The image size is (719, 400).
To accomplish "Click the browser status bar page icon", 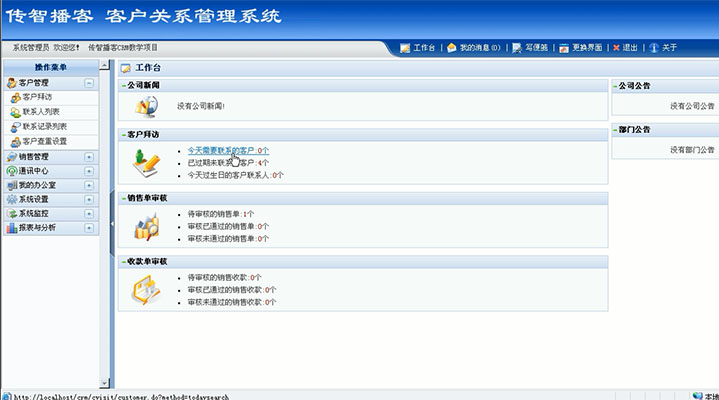I will [x=6, y=396].
